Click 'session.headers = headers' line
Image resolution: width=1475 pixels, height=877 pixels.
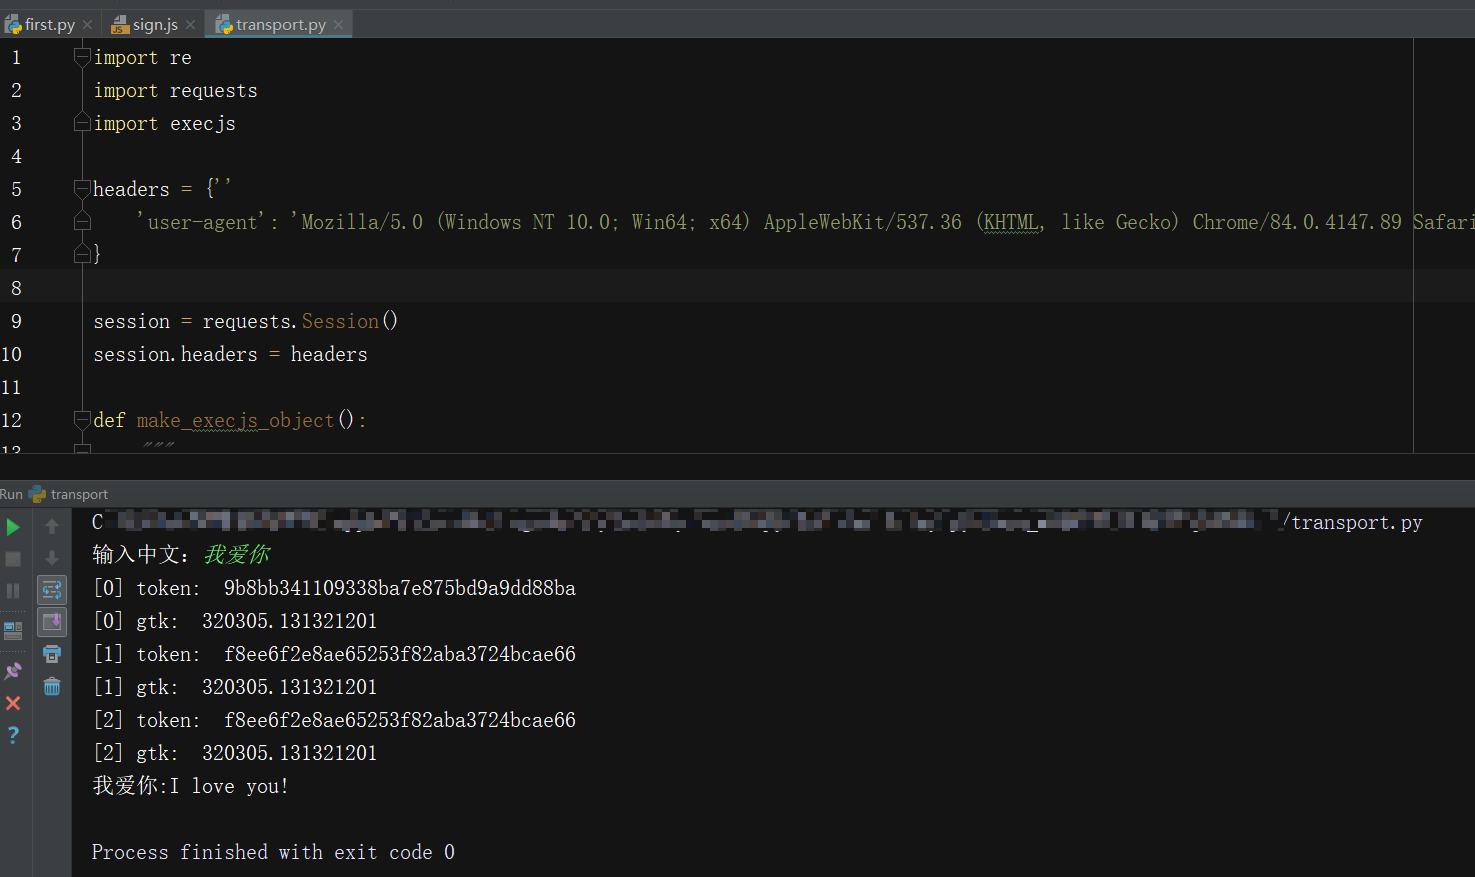(230, 354)
